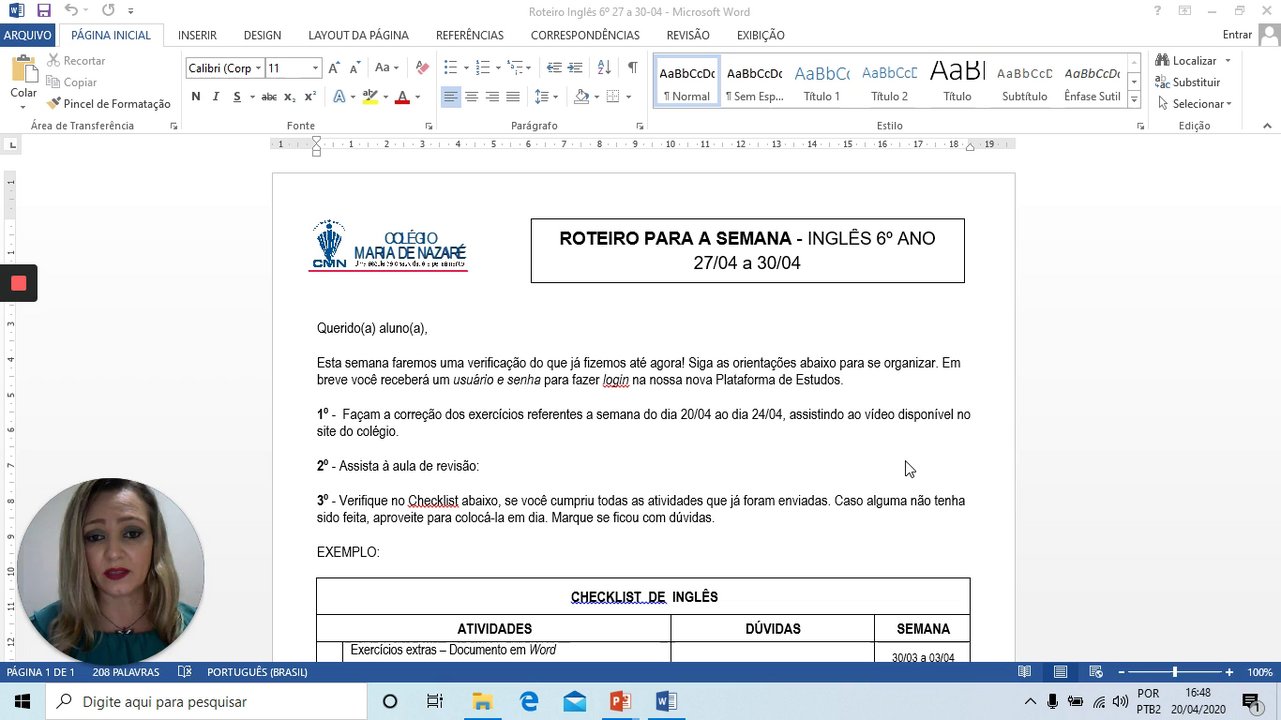Click the yellow text highlight color button
This screenshot has width=1281, height=720.
click(370, 97)
